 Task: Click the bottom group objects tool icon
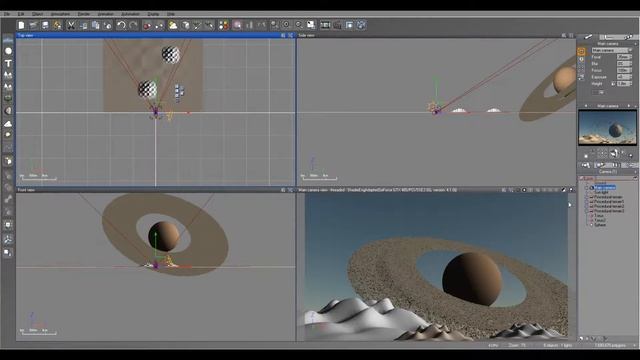8,253
